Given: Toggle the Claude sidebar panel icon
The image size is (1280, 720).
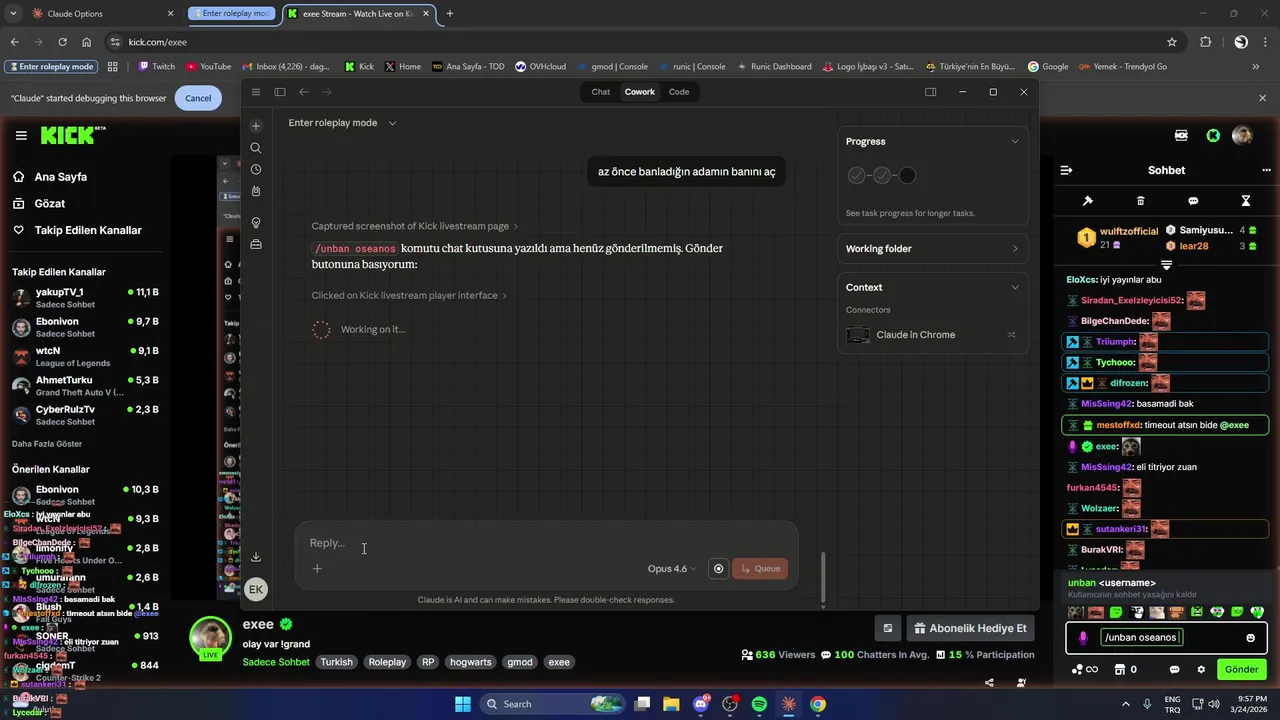Looking at the screenshot, I should pyautogui.click(x=280, y=92).
